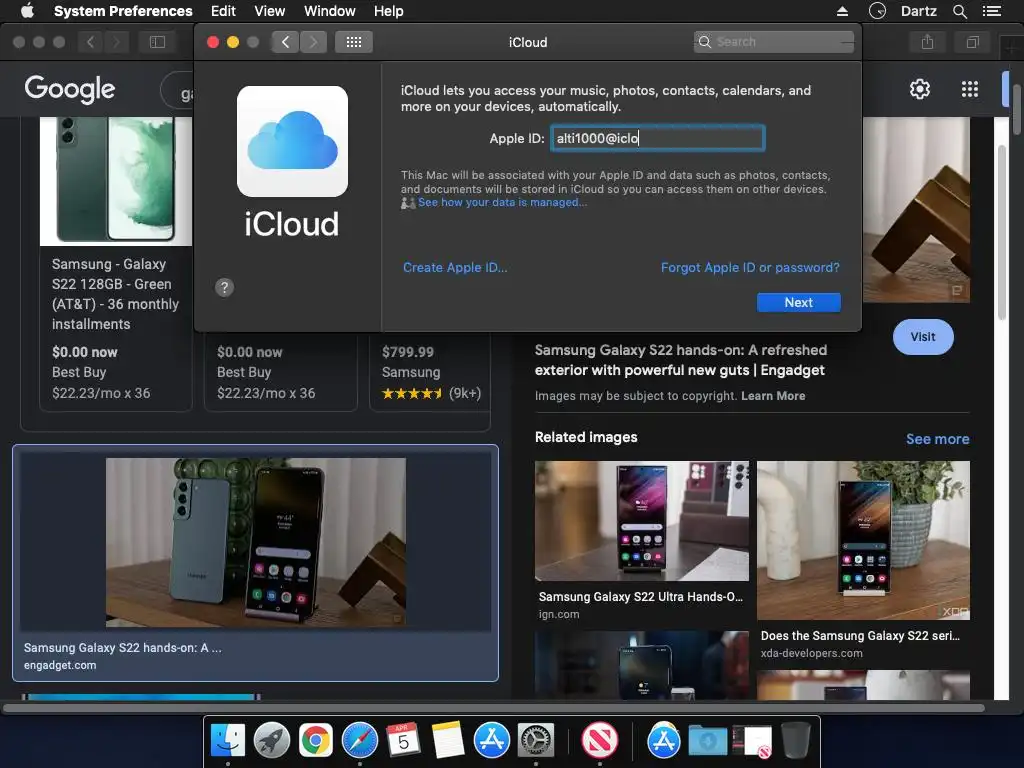Go back in the iCloud preferences window
The width and height of the screenshot is (1024, 768).
(x=285, y=42)
